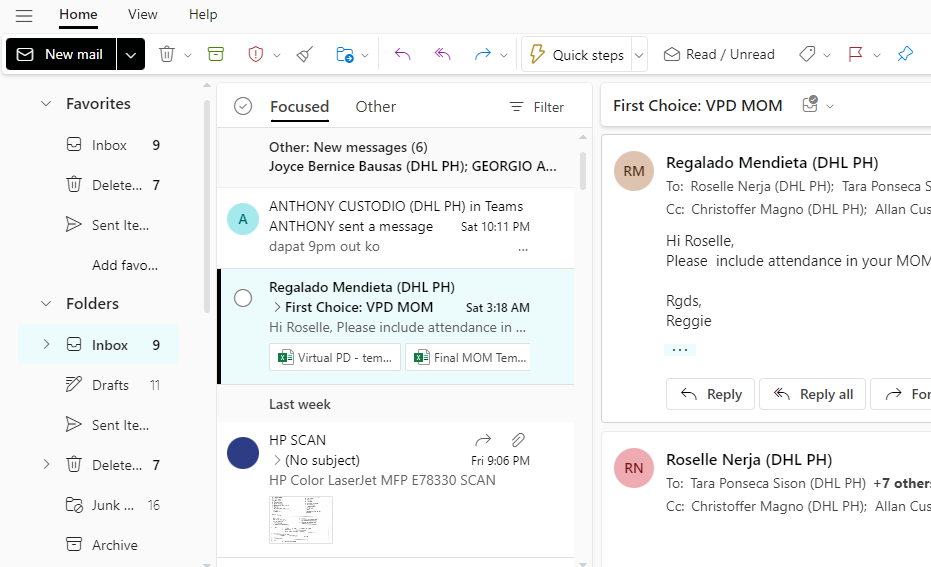This screenshot has height=567, width=931.
Task: Click the Report shield icon
Action: 255,55
